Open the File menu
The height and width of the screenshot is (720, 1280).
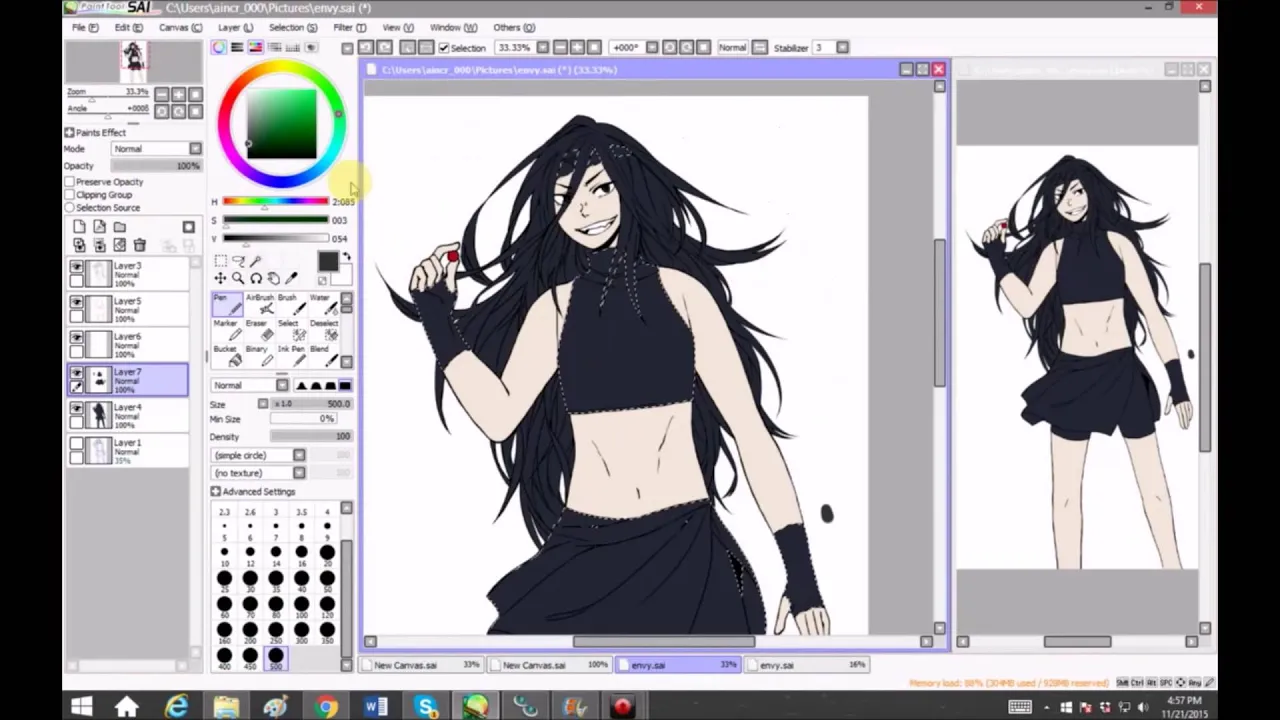click(x=84, y=27)
